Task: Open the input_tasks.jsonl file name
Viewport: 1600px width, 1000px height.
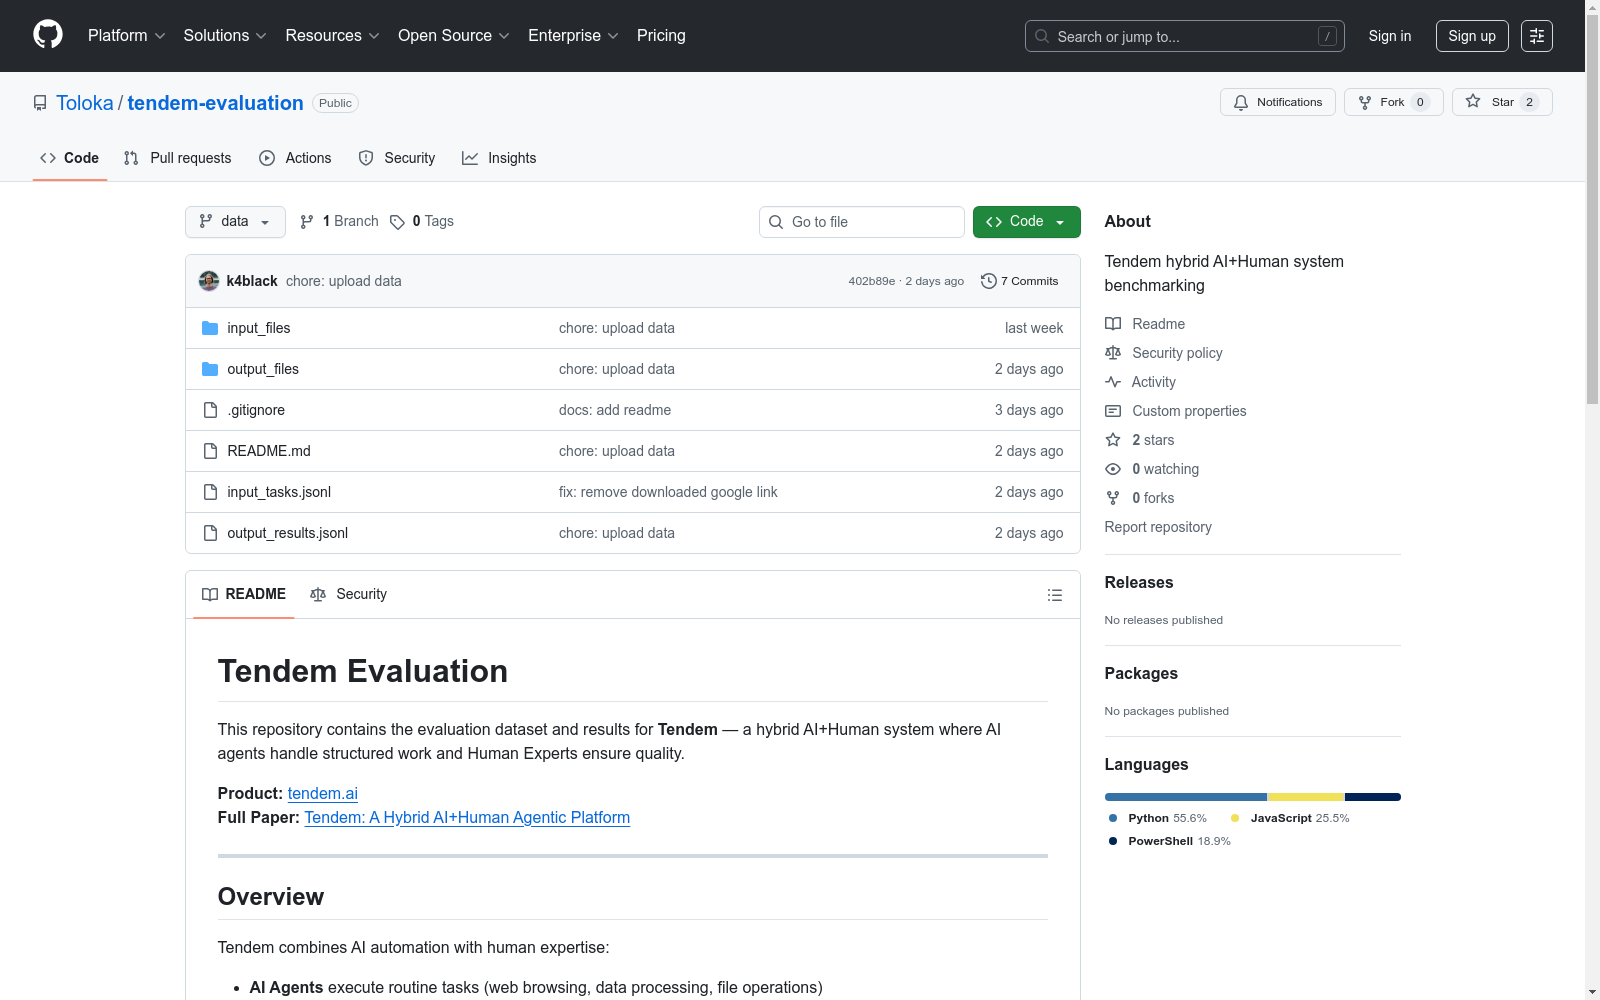Action: coord(279,492)
